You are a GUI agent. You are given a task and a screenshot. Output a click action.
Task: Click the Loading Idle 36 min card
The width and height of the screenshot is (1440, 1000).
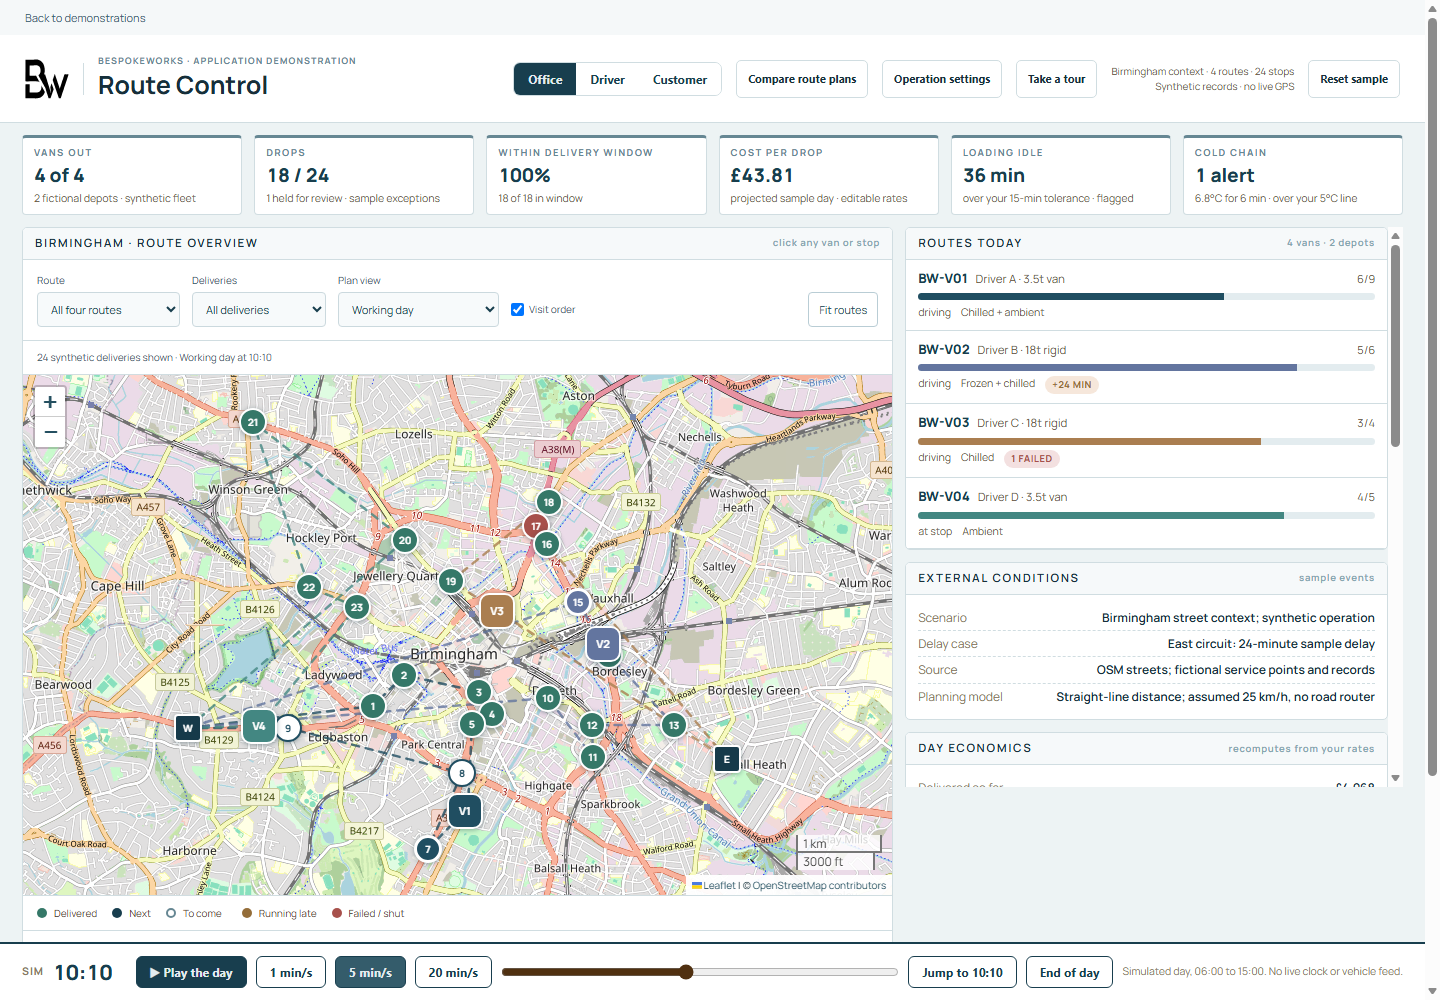tap(1060, 175)
